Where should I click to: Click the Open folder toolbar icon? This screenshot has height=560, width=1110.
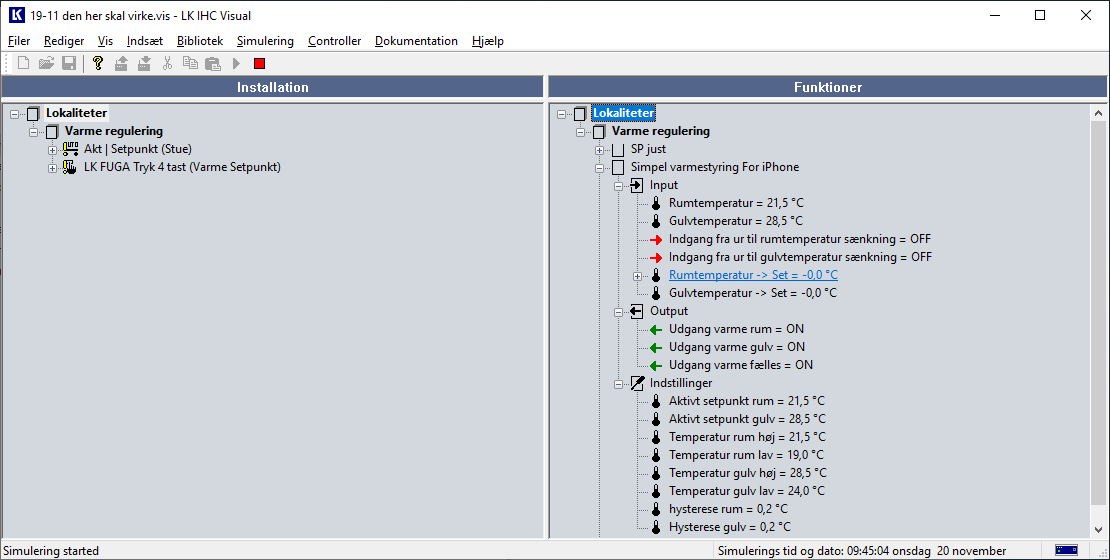tap(46, 63)
